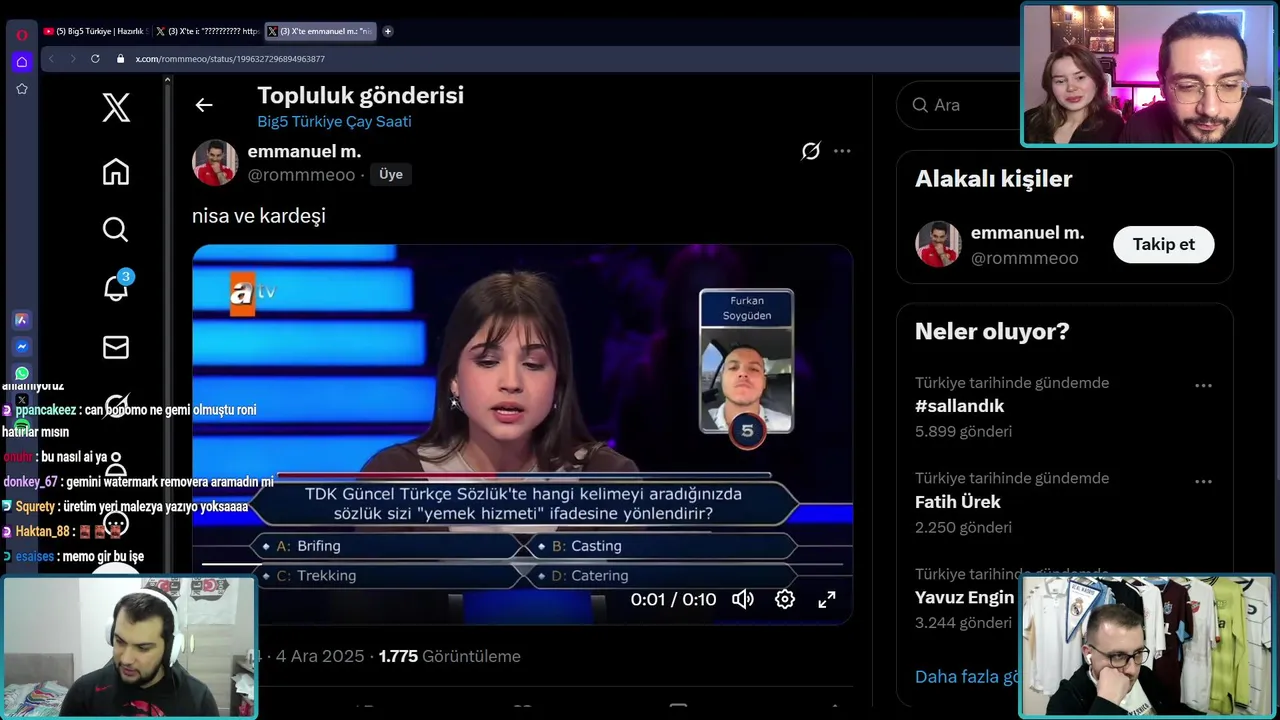Click the Üye member badge

[x=391, y=174]
